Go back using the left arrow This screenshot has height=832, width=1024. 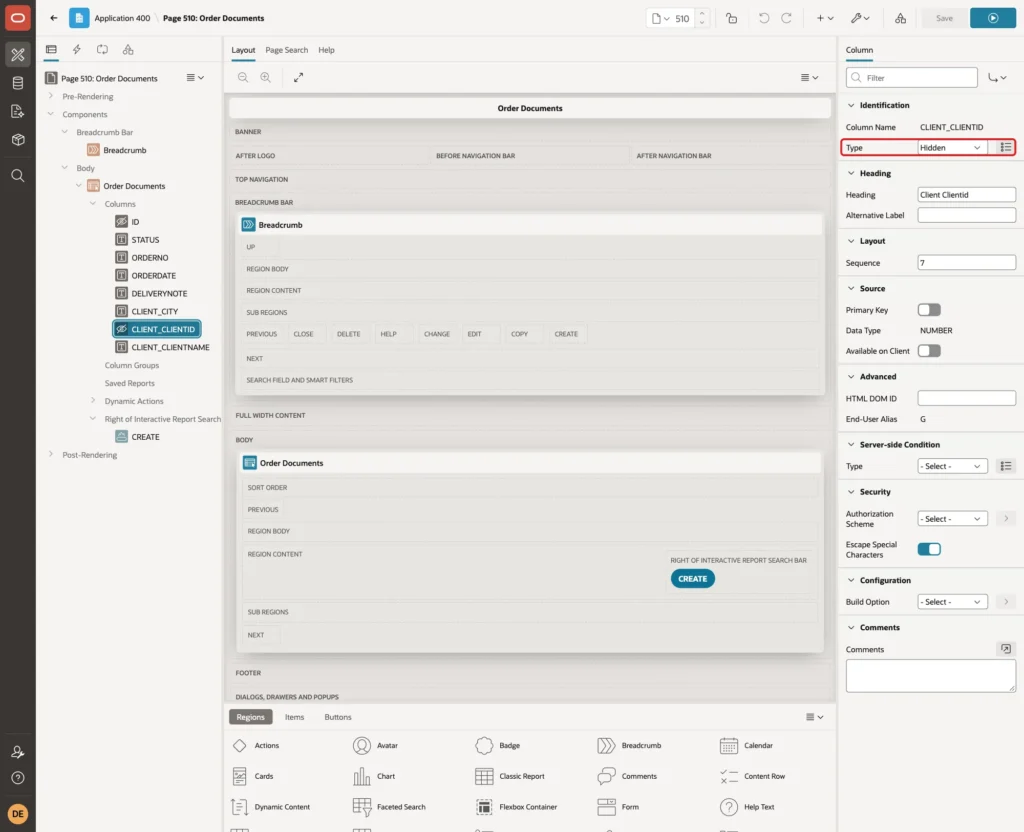point(54,18)
